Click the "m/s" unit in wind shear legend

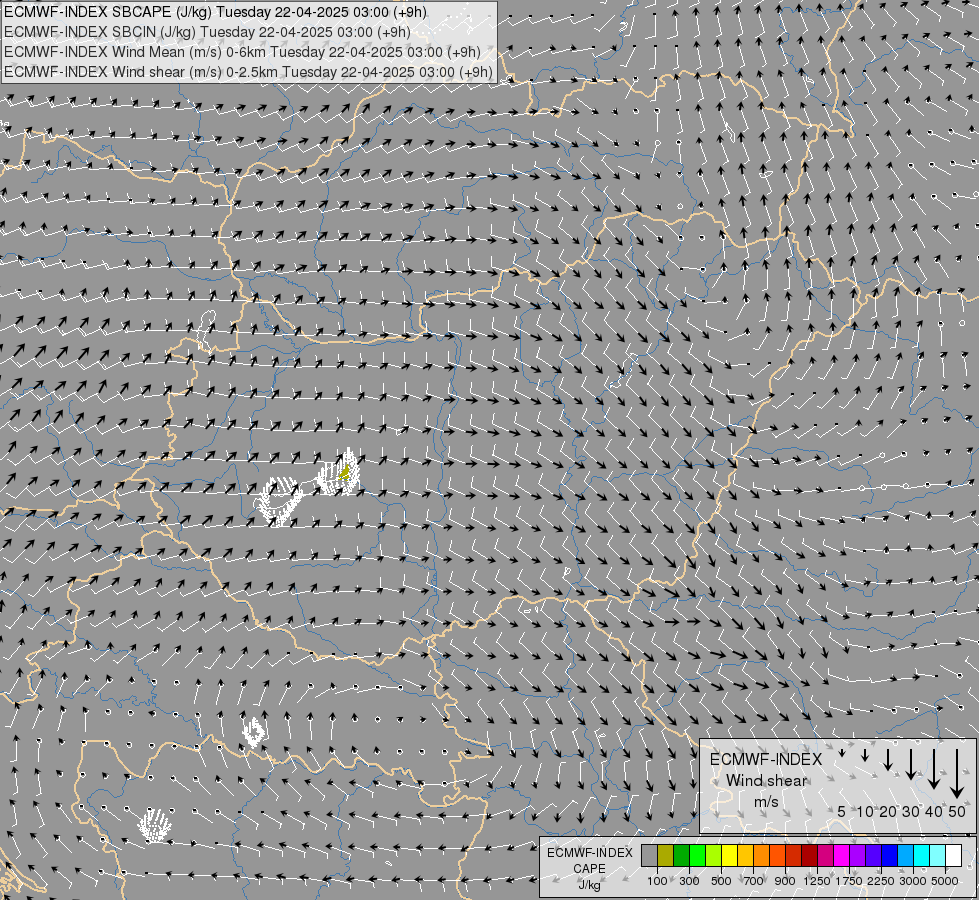(766, 801)
